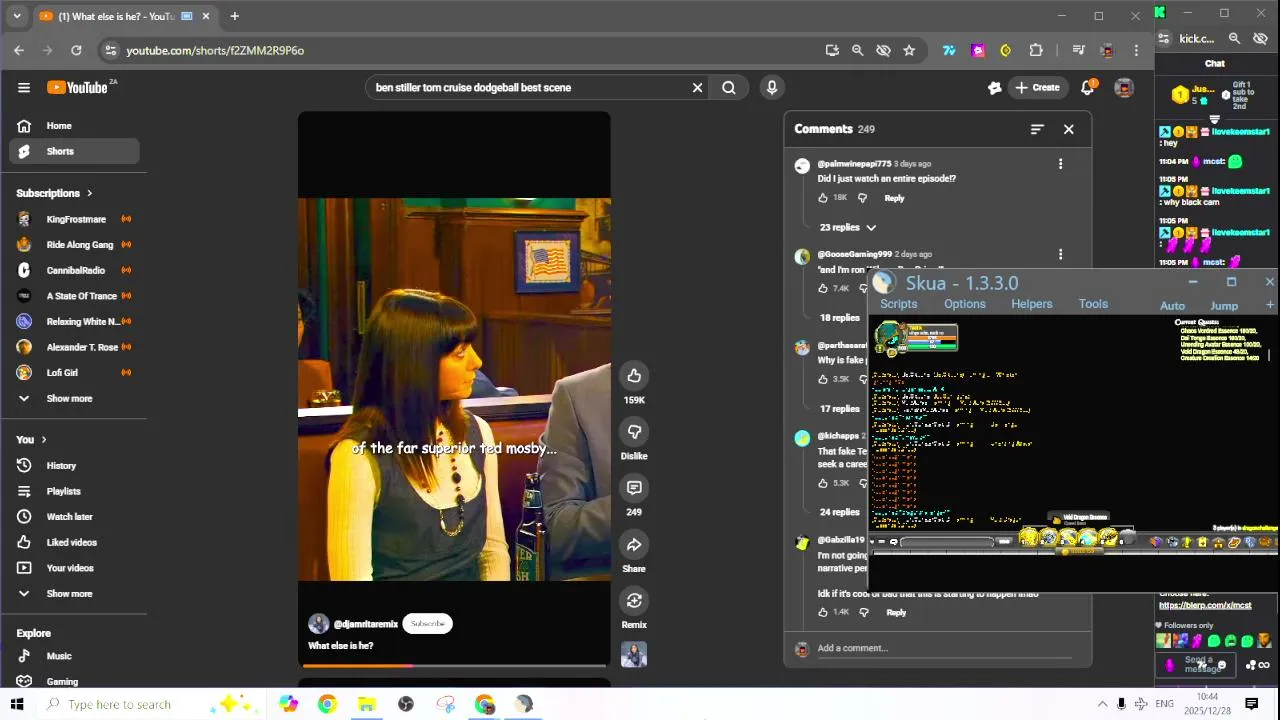Open the CannibalRadio subscription channel
The height and width of the screenshot is (720, 1280).
[x=74, y=271]
